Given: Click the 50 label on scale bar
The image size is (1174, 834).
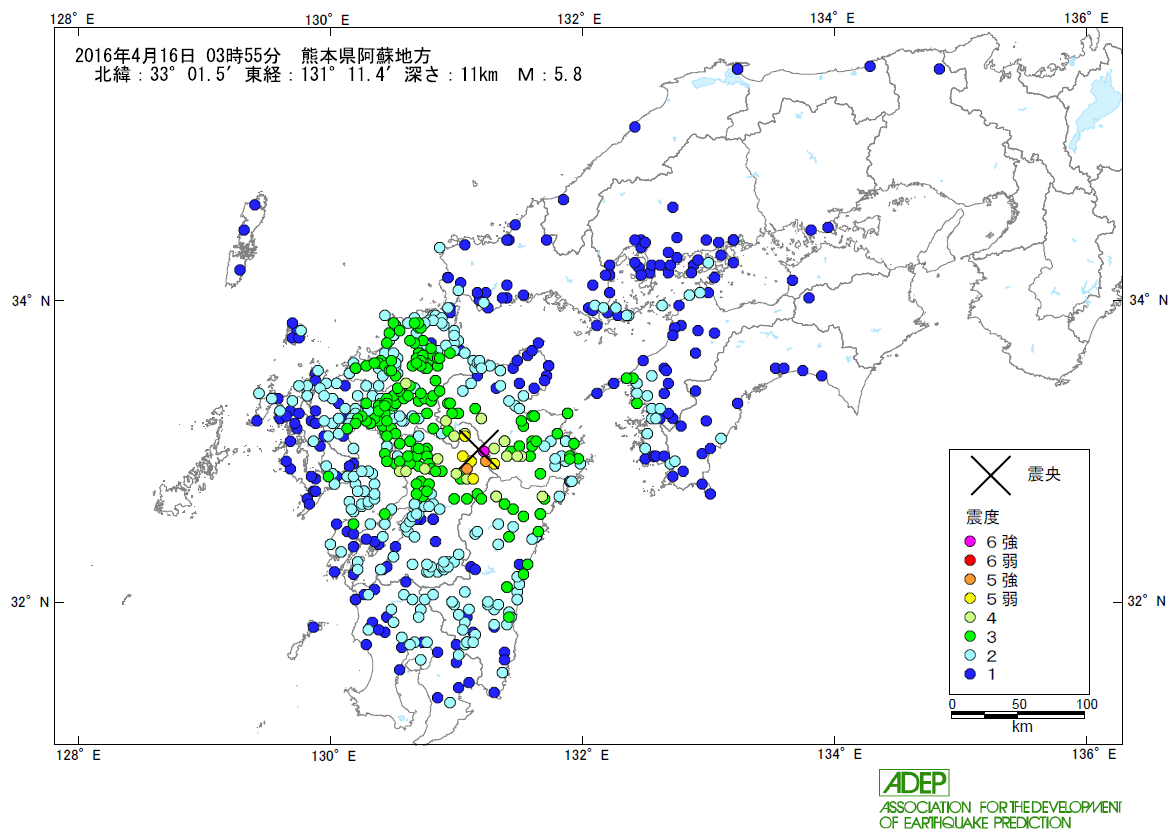Looking at the screenshot, I should [1019, 704].
